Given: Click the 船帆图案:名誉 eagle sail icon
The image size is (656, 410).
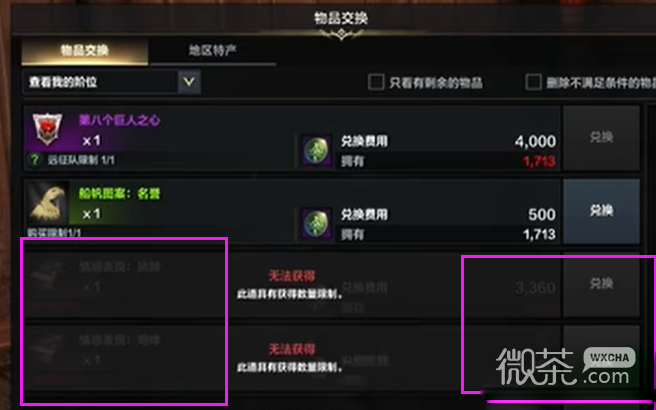Looking at the screenshot, I should pos(48,204).
